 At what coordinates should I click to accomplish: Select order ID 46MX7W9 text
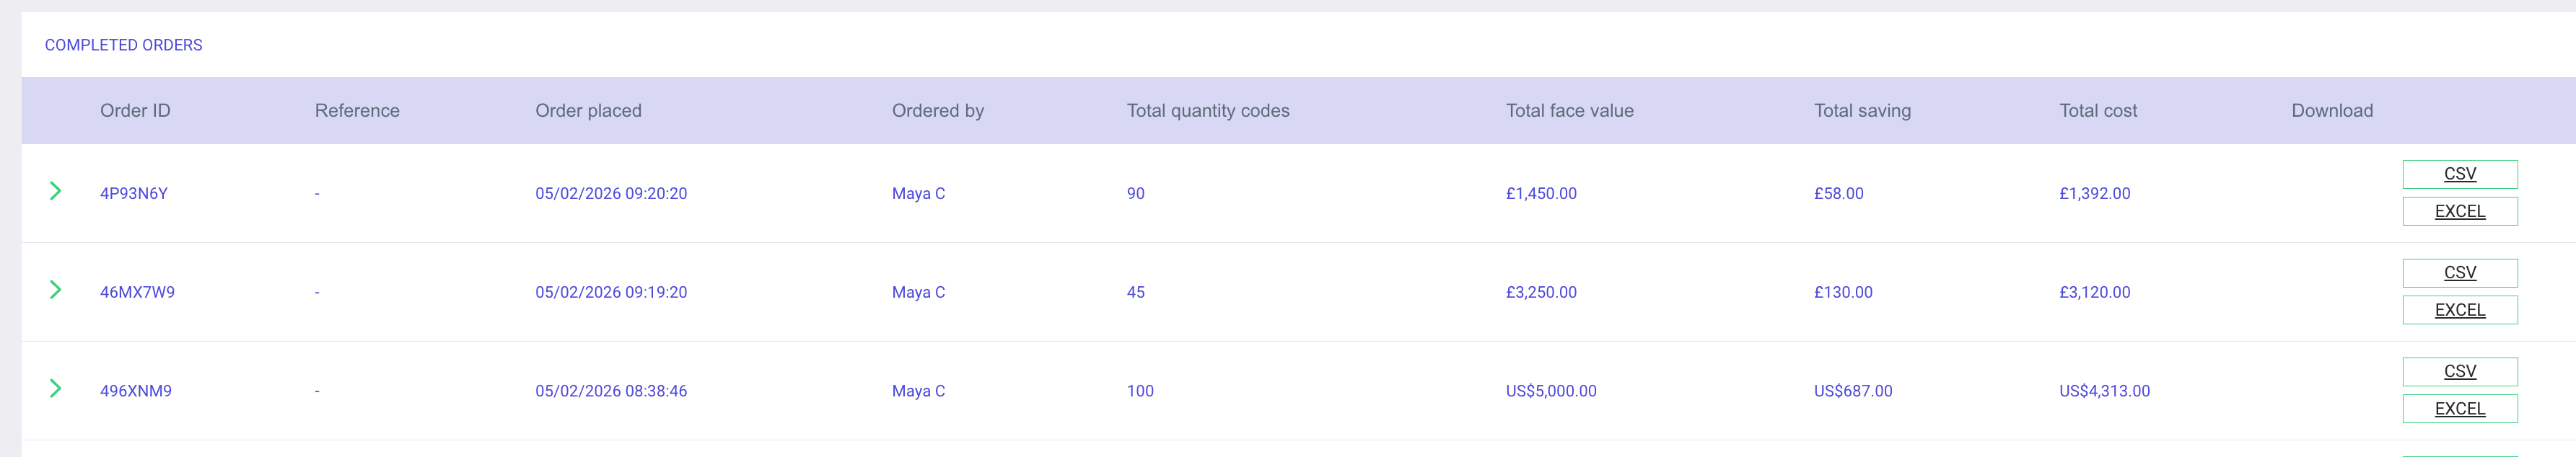coord(137,292)
